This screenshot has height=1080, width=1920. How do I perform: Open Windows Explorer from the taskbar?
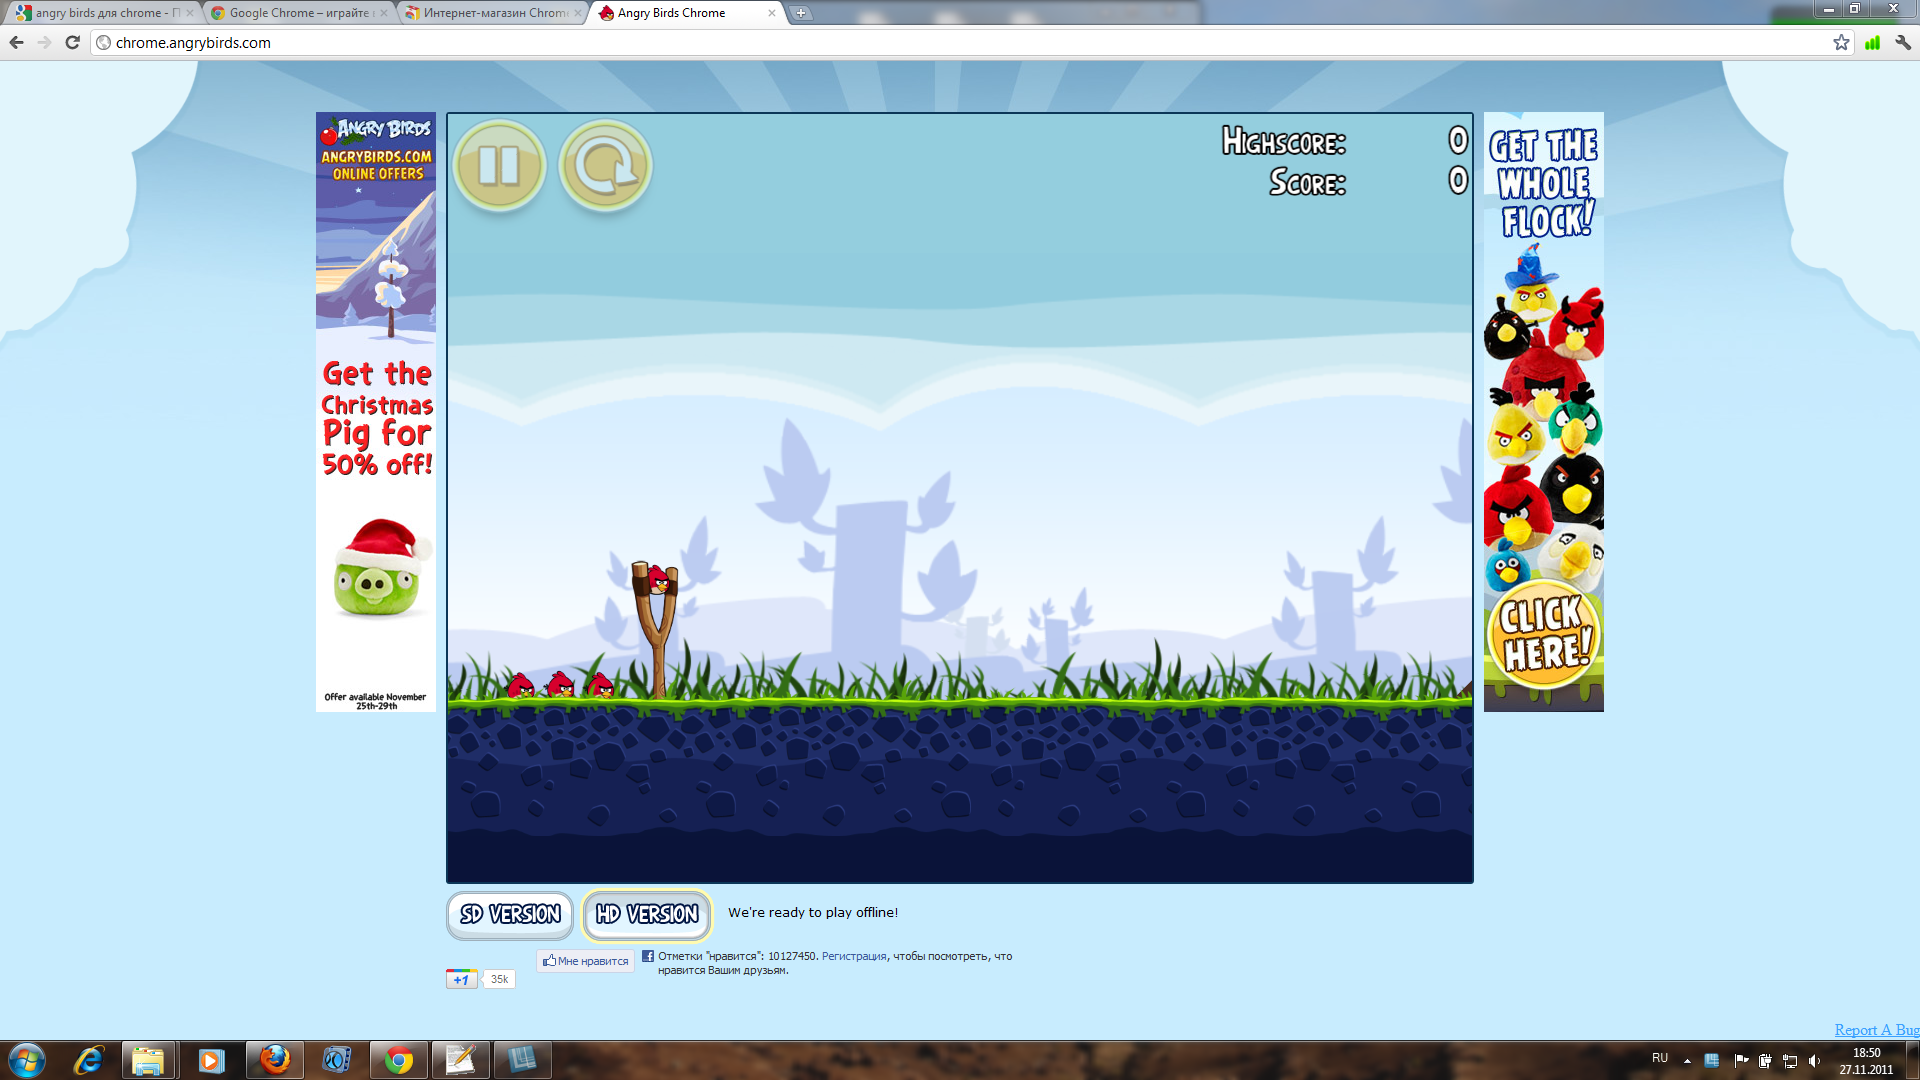pos(148,1060)
